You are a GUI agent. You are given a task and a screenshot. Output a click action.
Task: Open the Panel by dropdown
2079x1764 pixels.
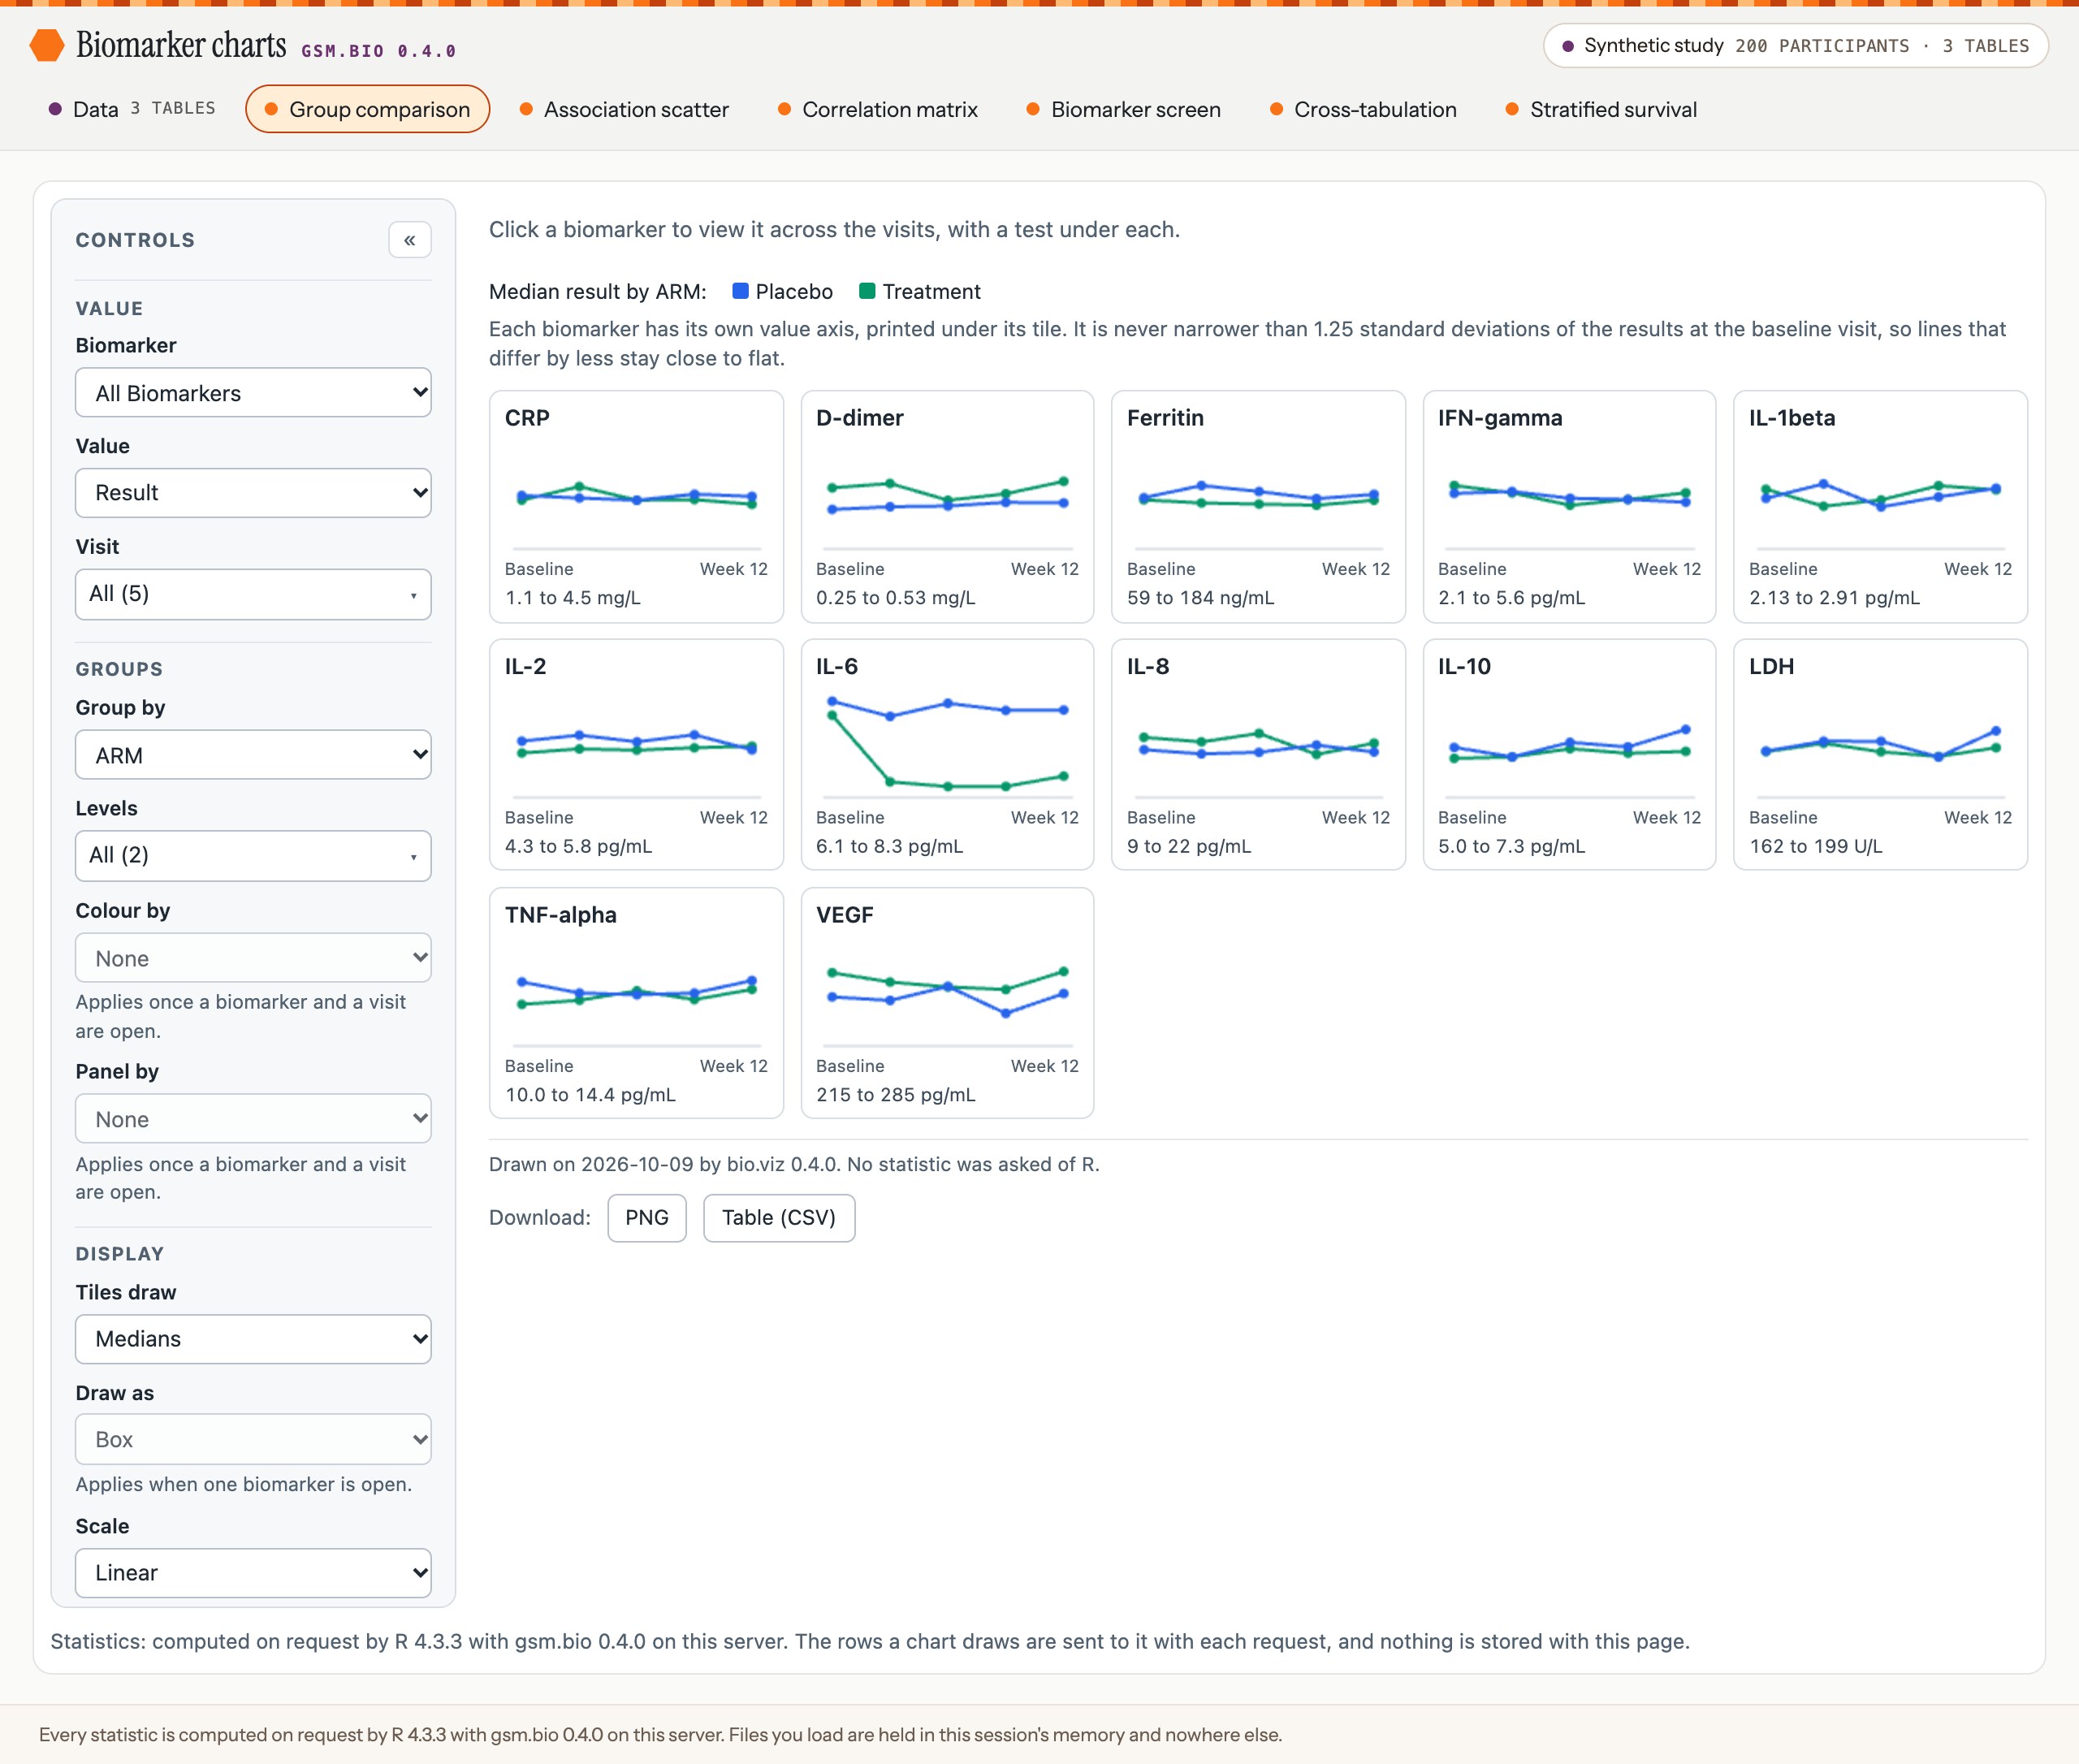[253, 1119]
